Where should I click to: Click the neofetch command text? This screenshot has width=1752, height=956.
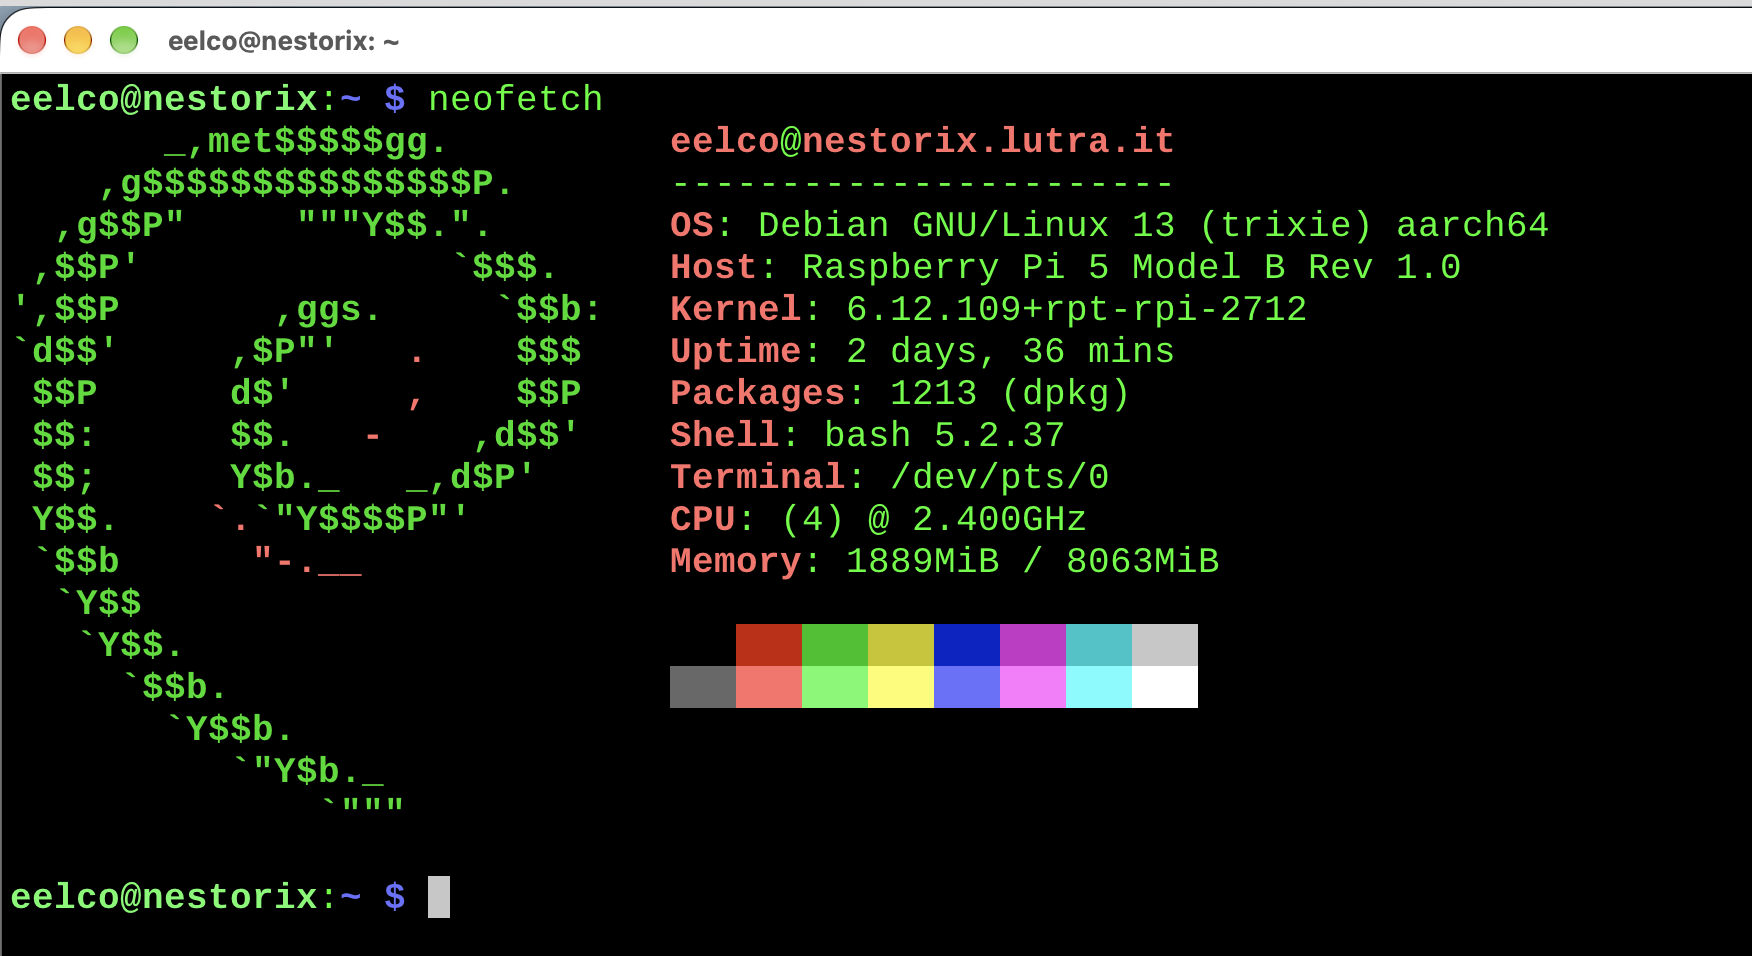pyautogui.click(x=515, y=99)
